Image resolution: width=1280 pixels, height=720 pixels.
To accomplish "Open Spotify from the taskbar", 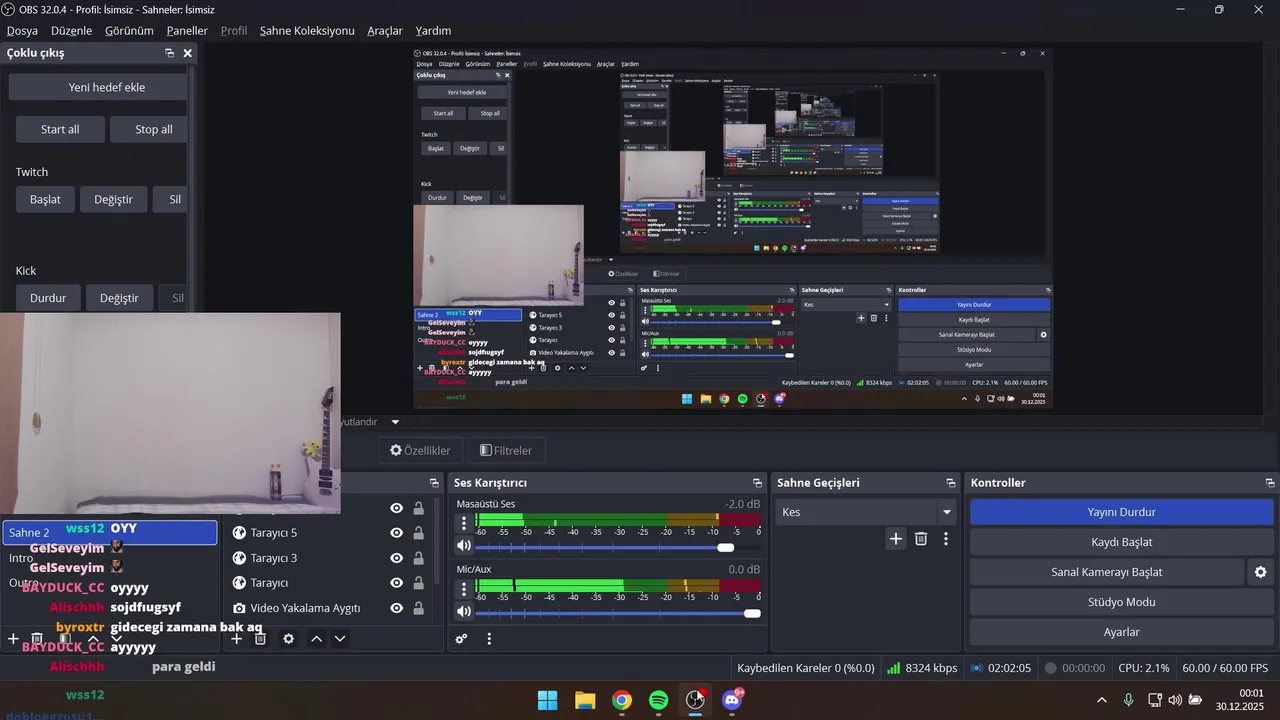I will 658,700.
